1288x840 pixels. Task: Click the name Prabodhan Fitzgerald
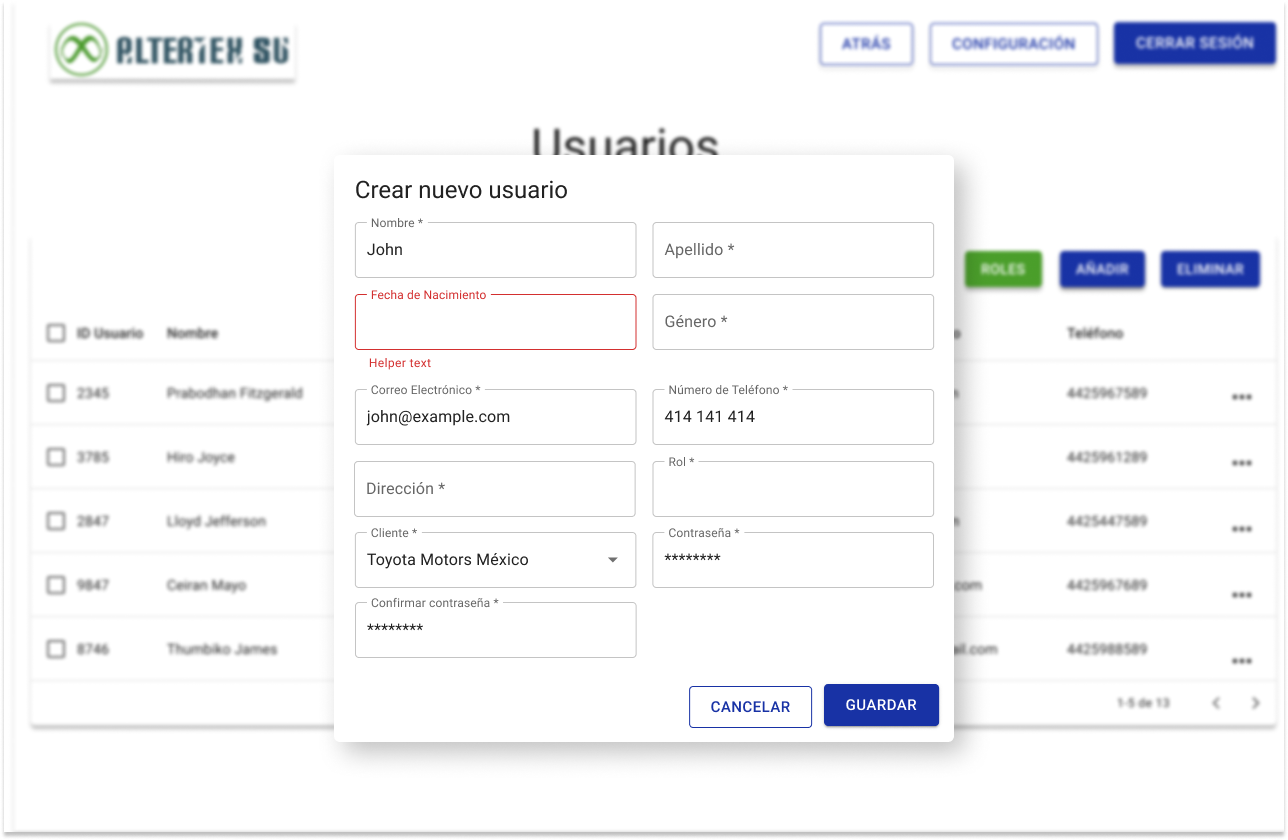[234, 393]
